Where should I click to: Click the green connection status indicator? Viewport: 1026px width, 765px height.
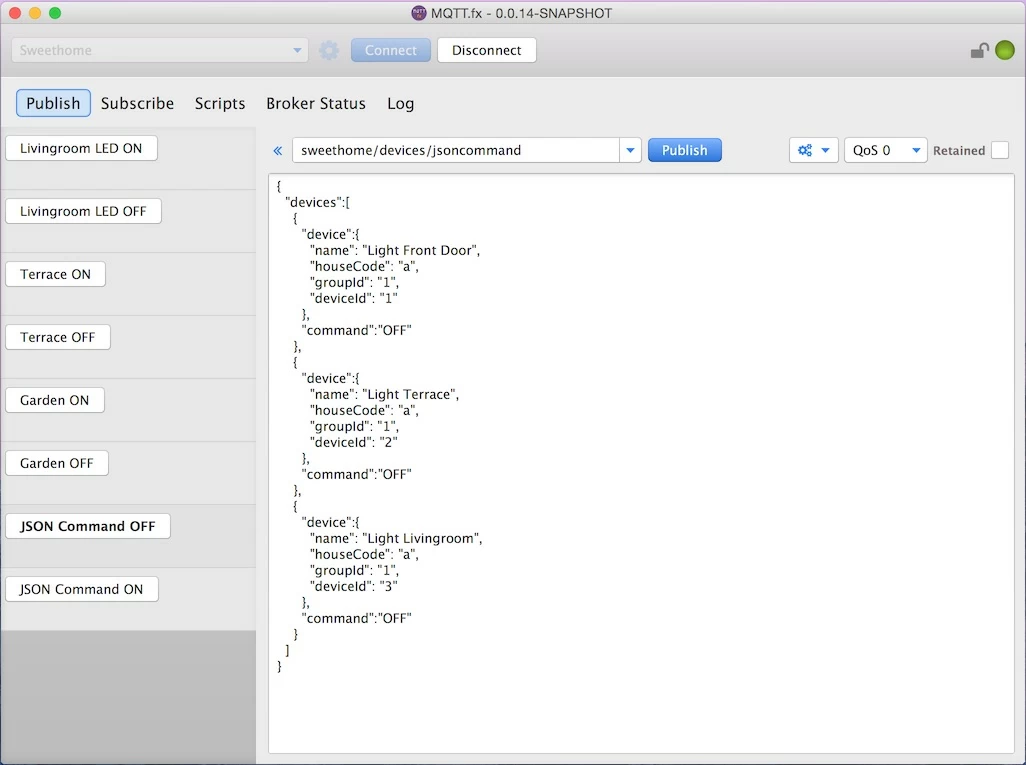(x=1004, y=50)
